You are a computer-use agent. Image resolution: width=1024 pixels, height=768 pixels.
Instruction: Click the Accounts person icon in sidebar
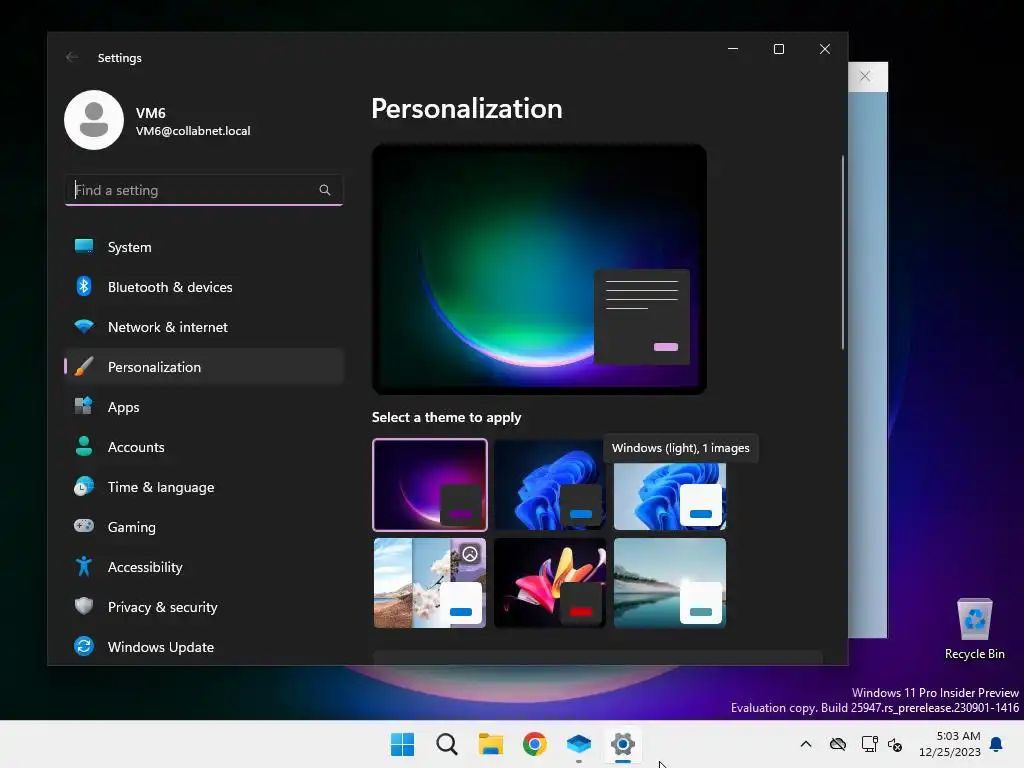pyautogui.click(x=84, y=446)
